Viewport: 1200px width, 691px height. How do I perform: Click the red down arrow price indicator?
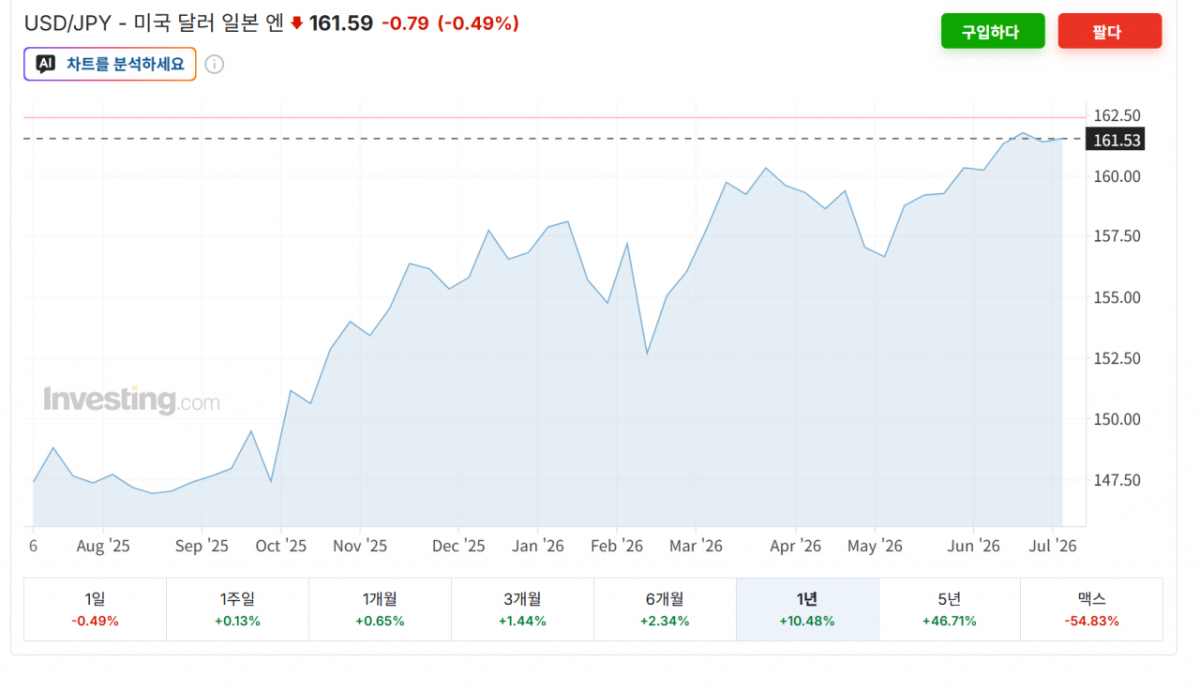click(297, 23)
